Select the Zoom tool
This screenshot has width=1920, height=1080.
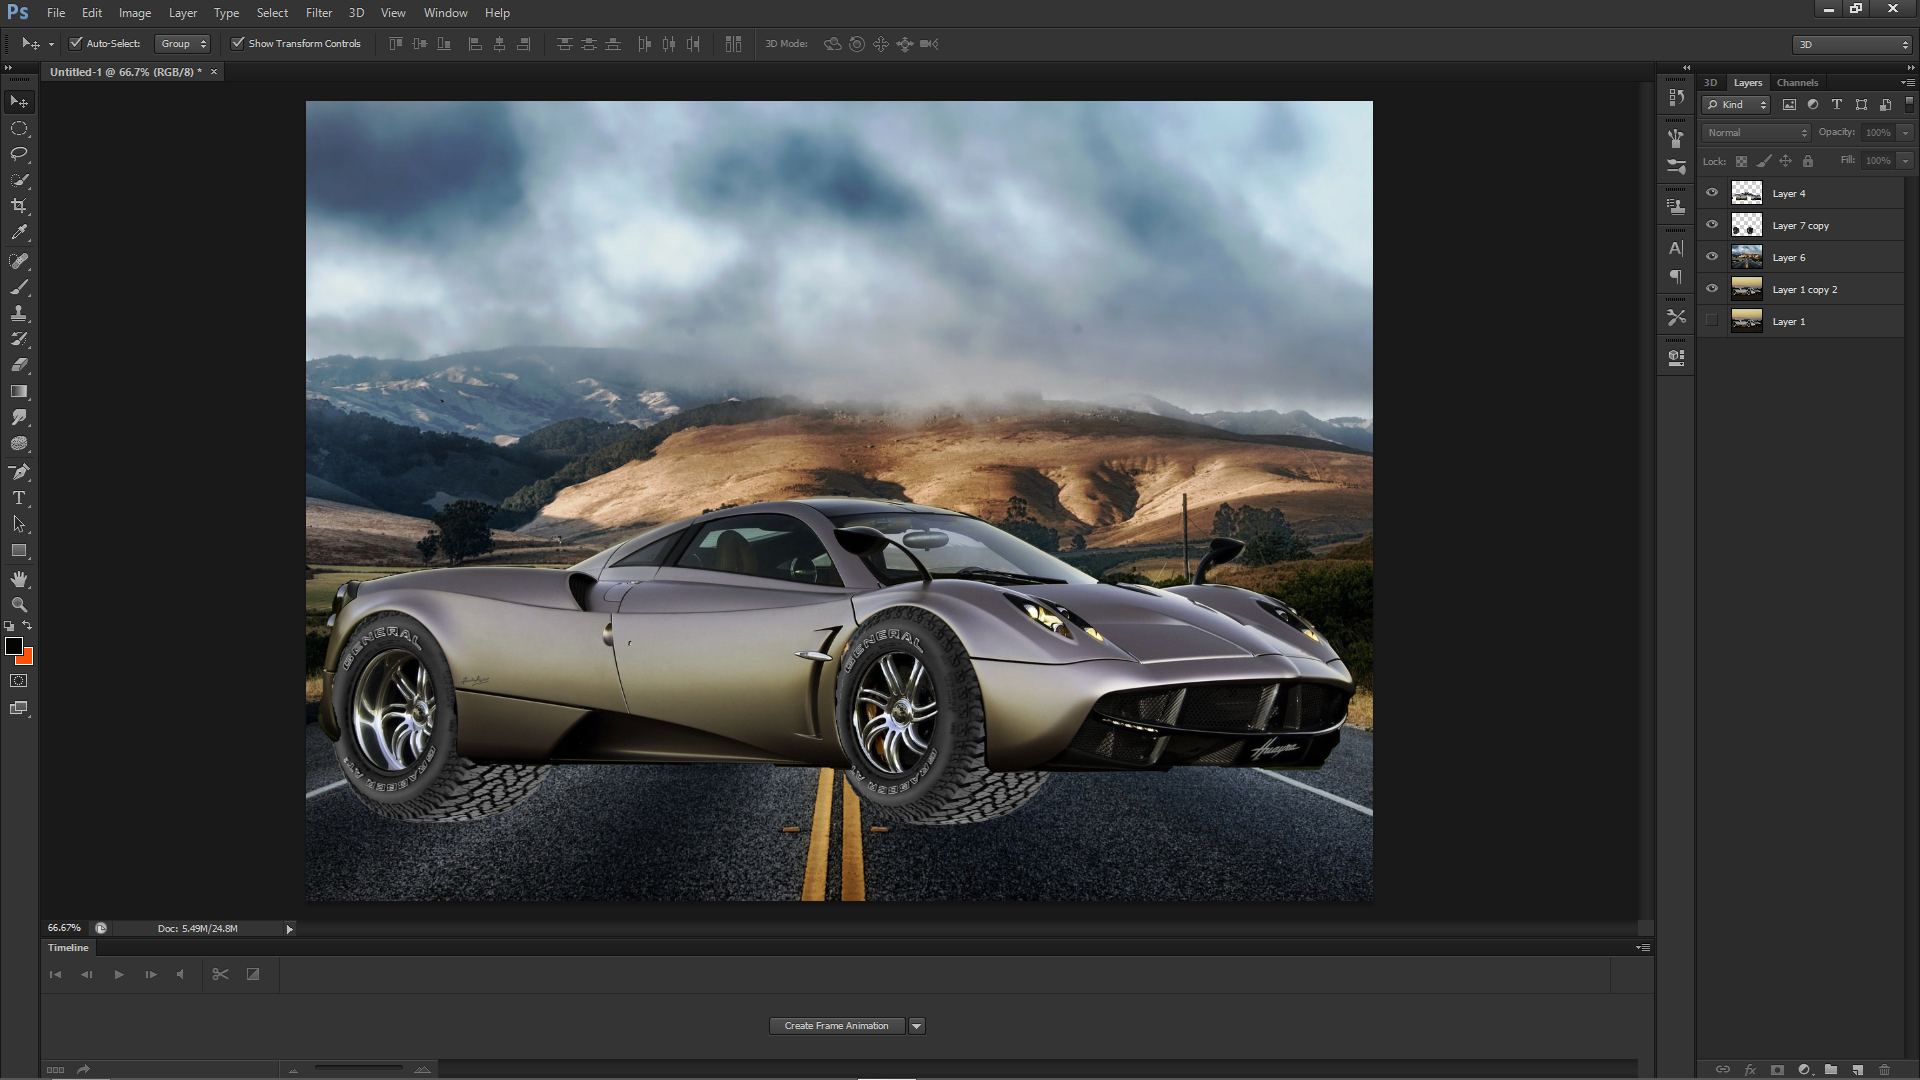coord(19,605)
